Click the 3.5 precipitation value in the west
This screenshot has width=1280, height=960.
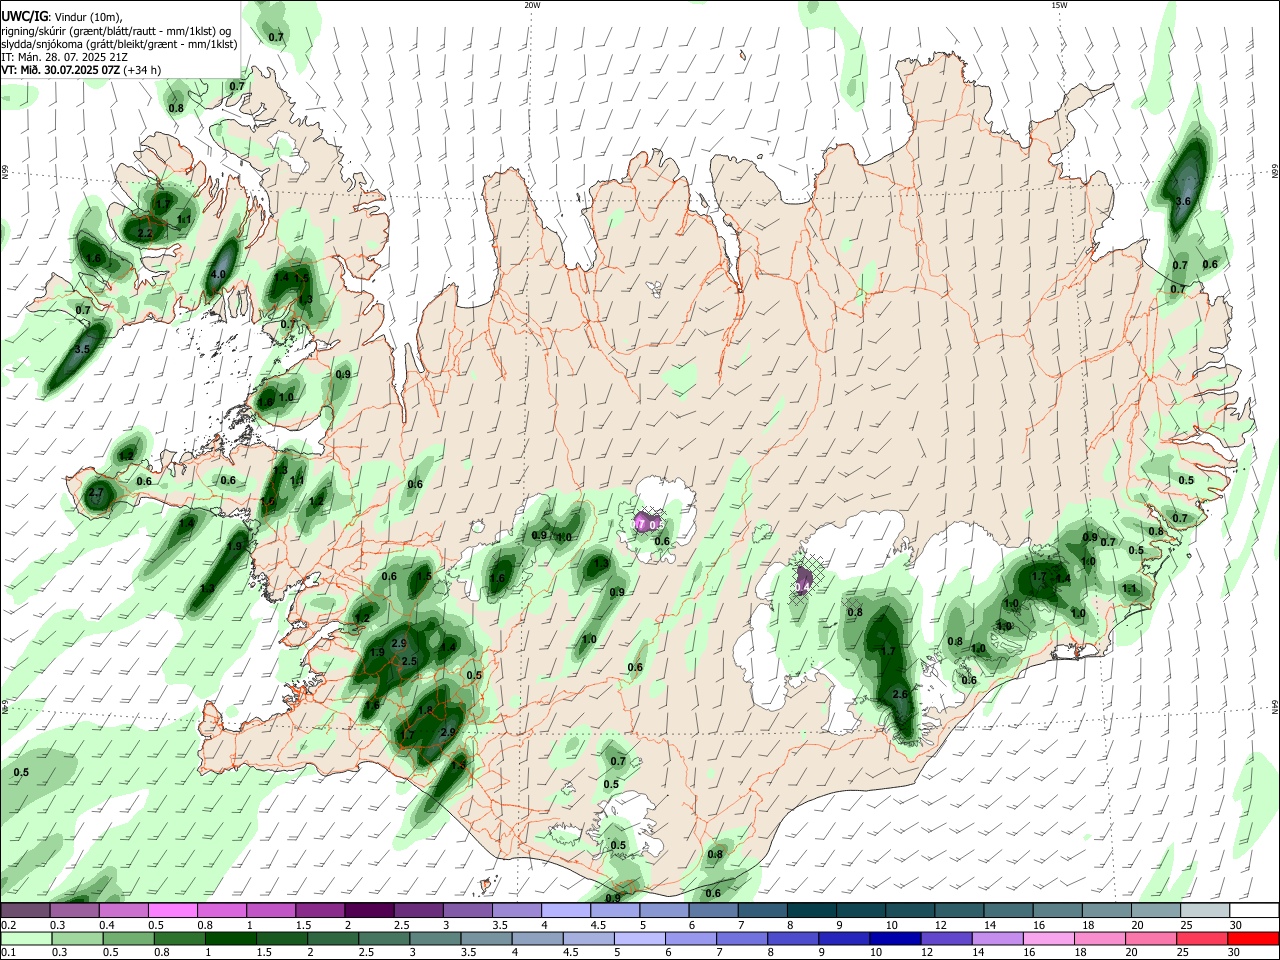(83, 349)
